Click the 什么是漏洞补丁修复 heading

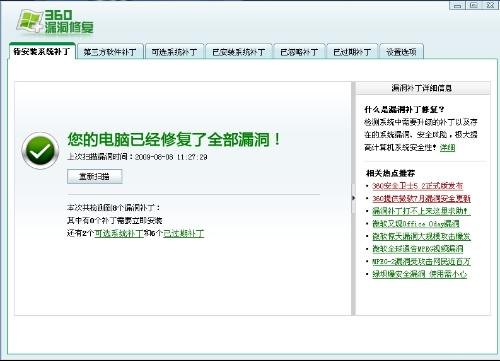pos(404,109)
